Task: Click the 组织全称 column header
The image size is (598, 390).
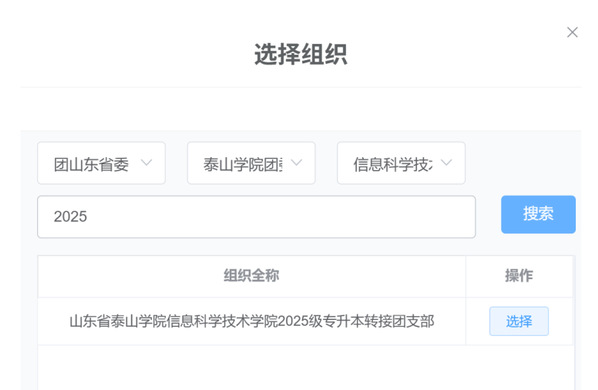Action: [251, 275]
